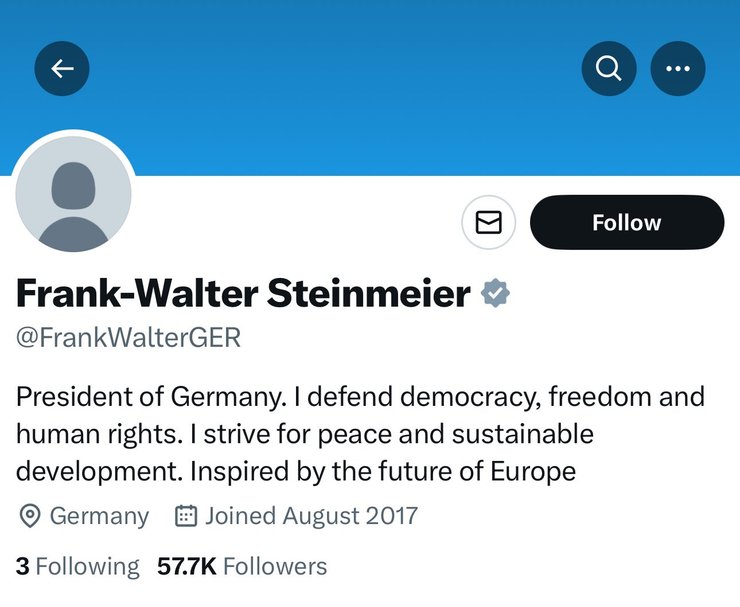This screenshot has height=607, width=740.
Task: Click the Germany location text
Action: click(99, 516)
